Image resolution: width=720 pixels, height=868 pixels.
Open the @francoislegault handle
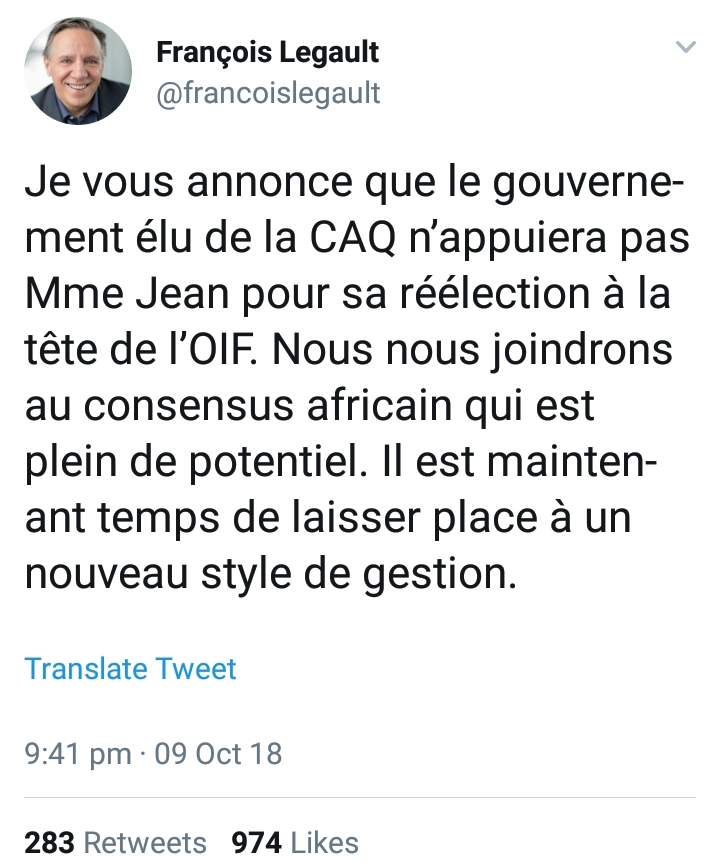[x=269, y=93]
